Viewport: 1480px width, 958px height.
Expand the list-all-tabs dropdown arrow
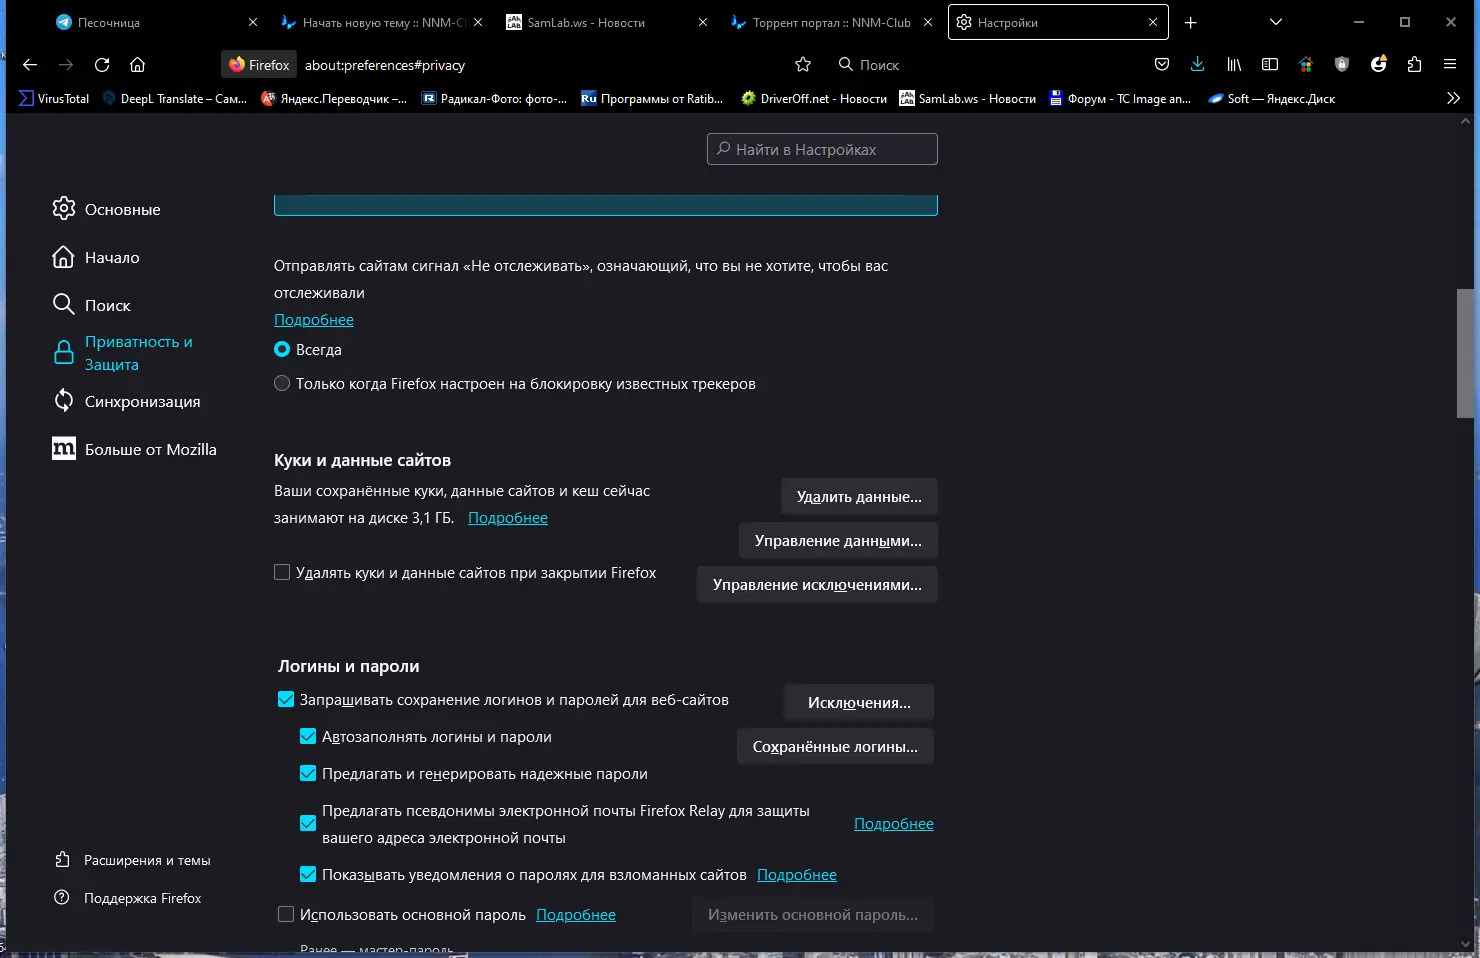tap(1275, 22)
